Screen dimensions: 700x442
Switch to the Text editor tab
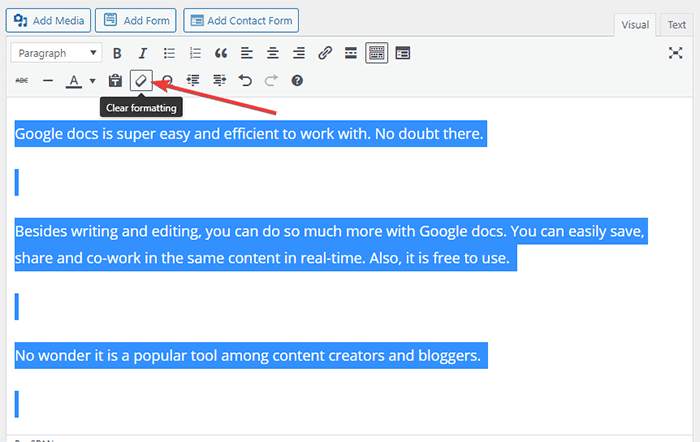point(677,25)
